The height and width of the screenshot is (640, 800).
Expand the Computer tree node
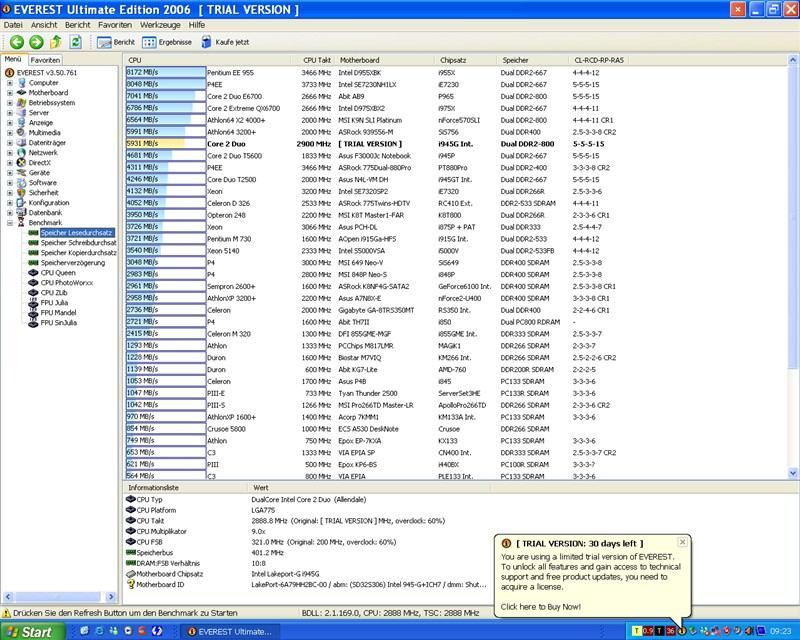pyautogui.click(x=10, y=83)
